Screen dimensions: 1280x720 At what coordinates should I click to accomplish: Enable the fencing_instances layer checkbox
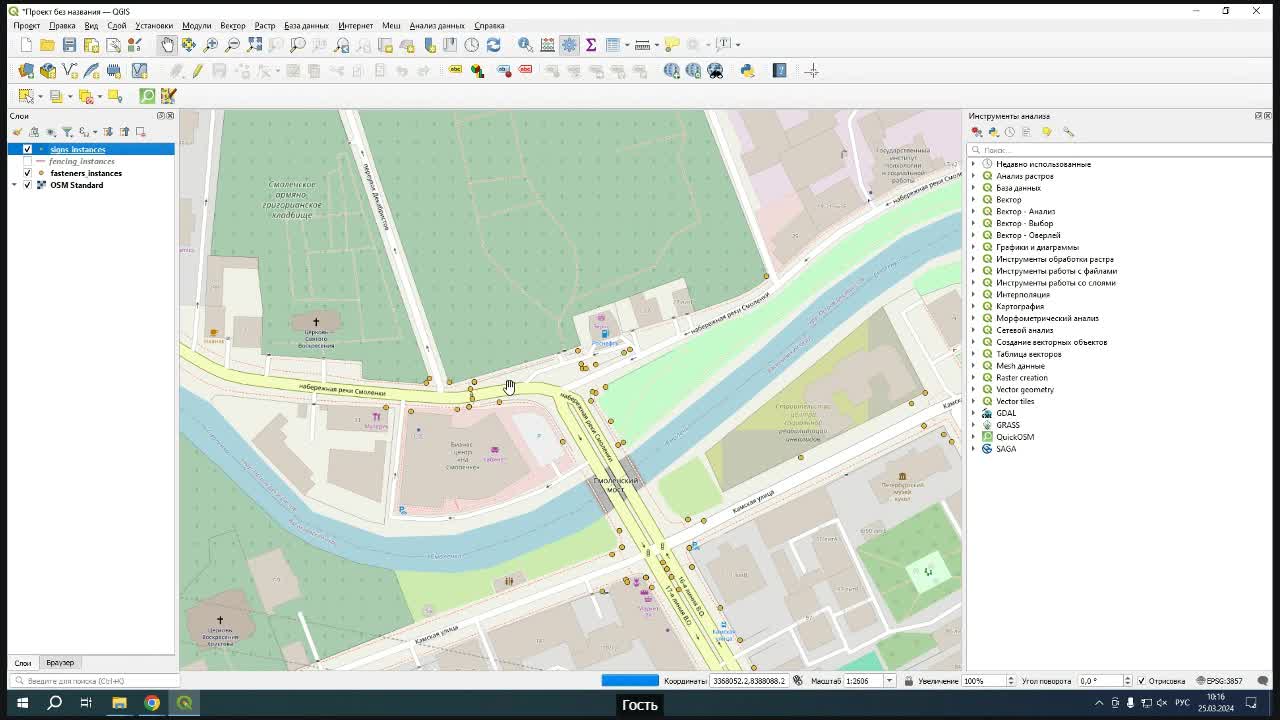pyautogui.click(x=27, y=161)
